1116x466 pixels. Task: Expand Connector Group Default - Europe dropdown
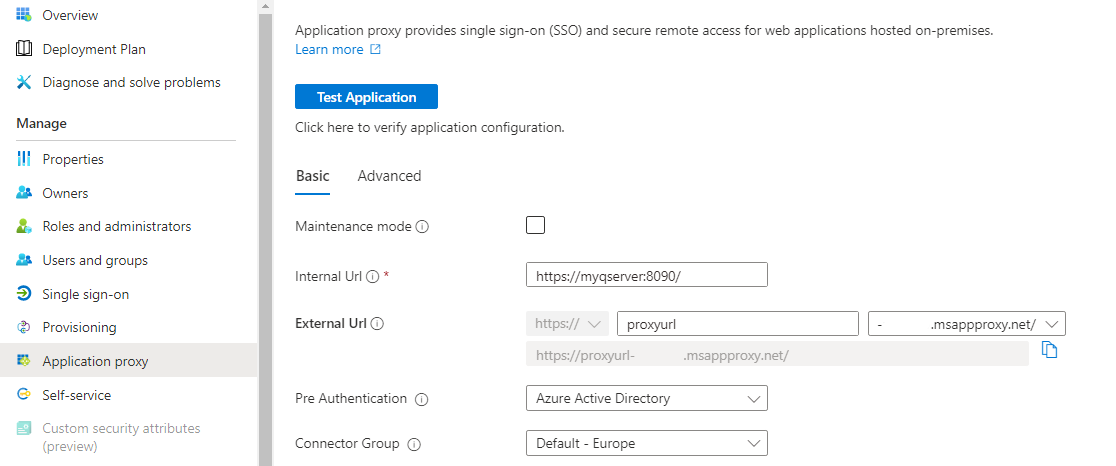[646, 443]
